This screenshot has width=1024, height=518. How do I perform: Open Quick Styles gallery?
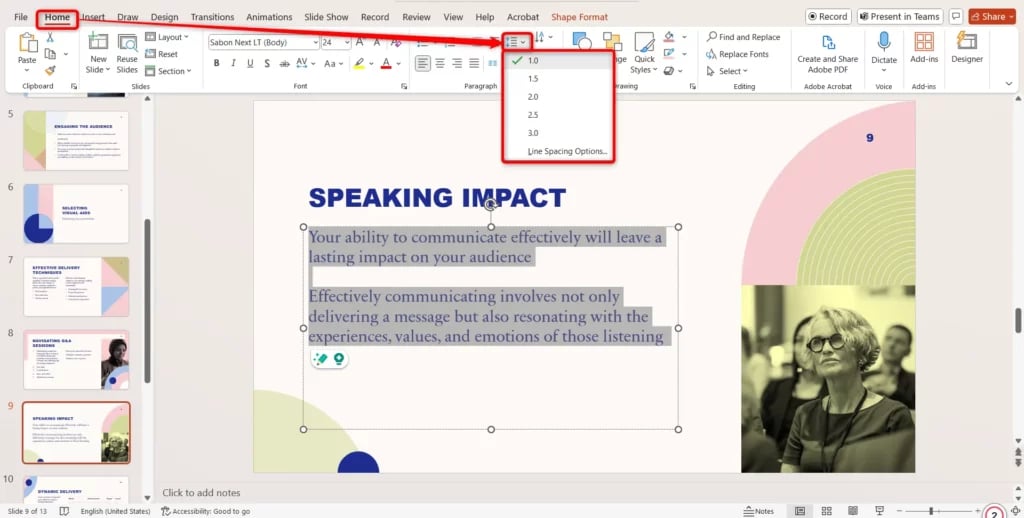(x=644, y=52)
